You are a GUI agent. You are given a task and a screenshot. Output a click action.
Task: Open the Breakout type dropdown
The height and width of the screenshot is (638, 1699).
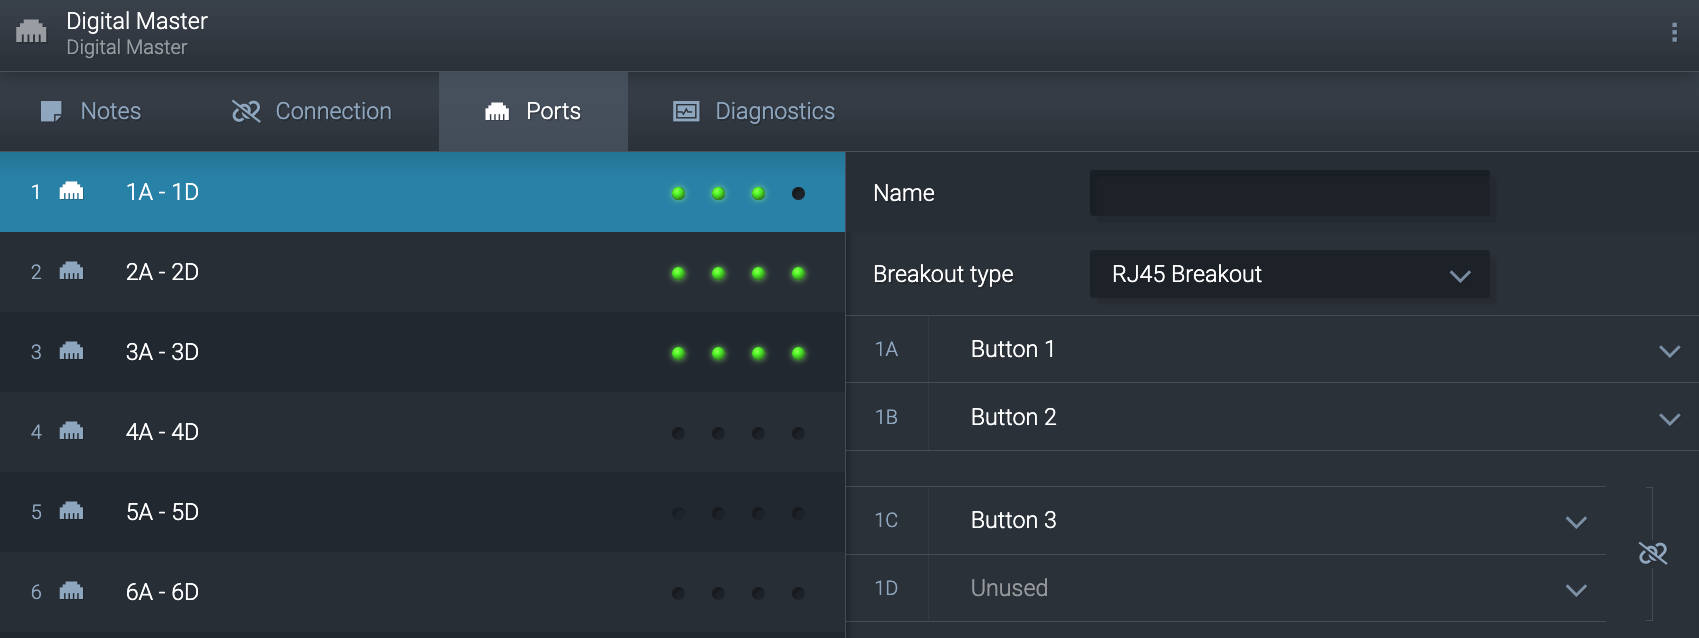[x=1289, y=274]
